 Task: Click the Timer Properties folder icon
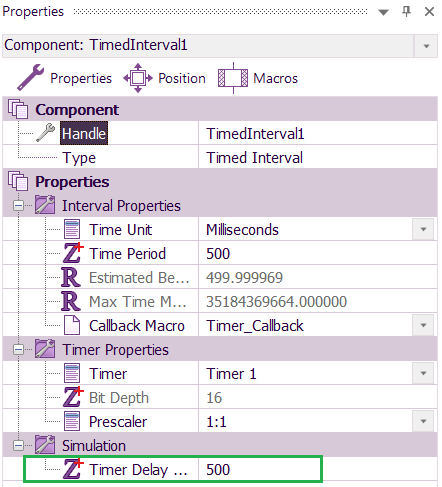[45, 349]
